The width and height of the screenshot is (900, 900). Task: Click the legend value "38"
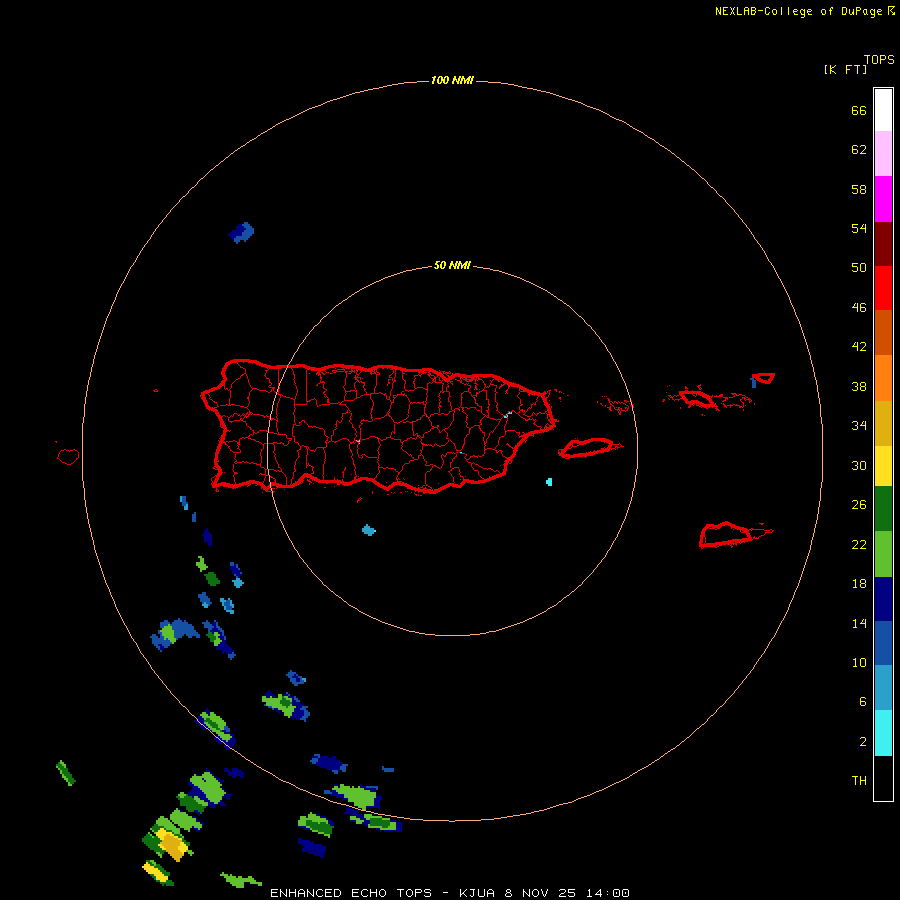click(859, 386)
